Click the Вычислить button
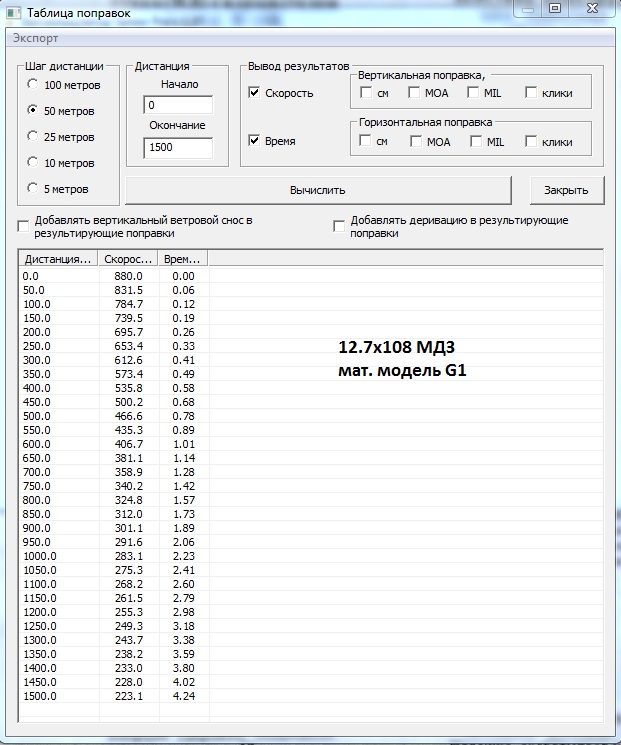 click(x=318, y=190)
